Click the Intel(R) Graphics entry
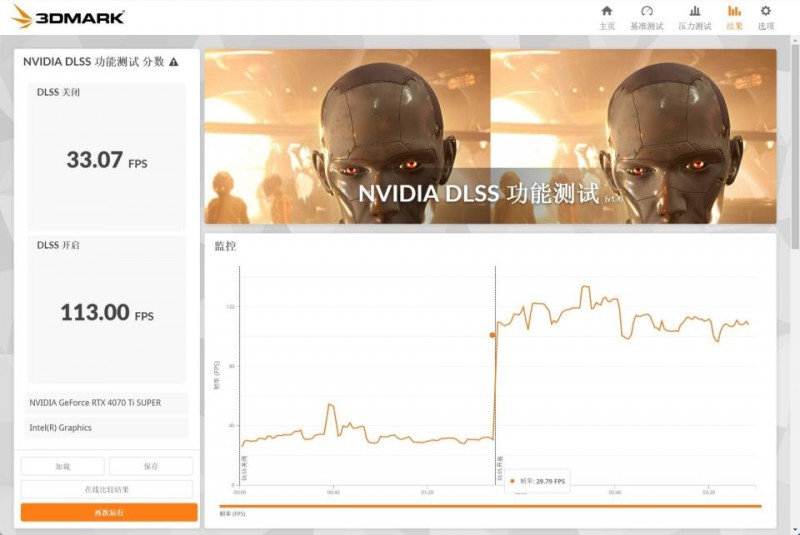The image size is (800, 535). [107, 428]
